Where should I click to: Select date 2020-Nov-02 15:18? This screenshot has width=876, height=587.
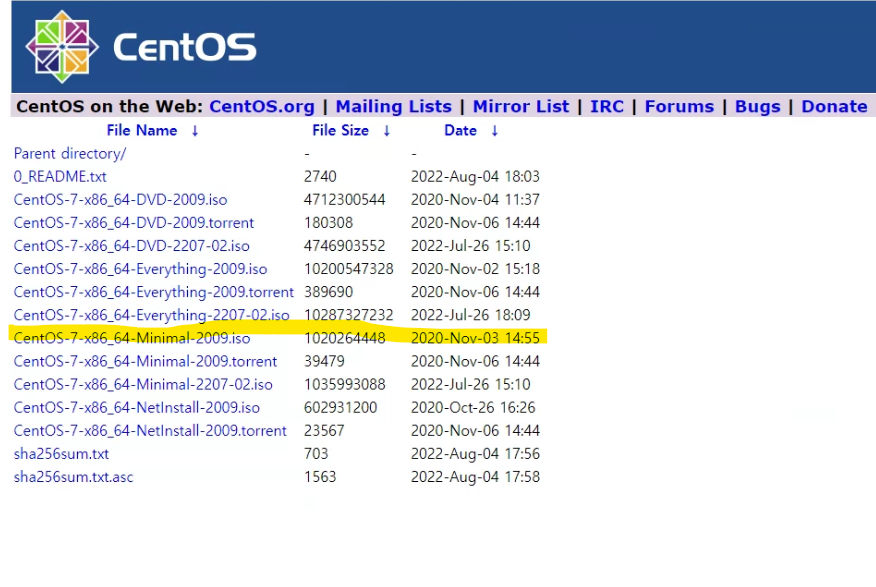point(475,269)
